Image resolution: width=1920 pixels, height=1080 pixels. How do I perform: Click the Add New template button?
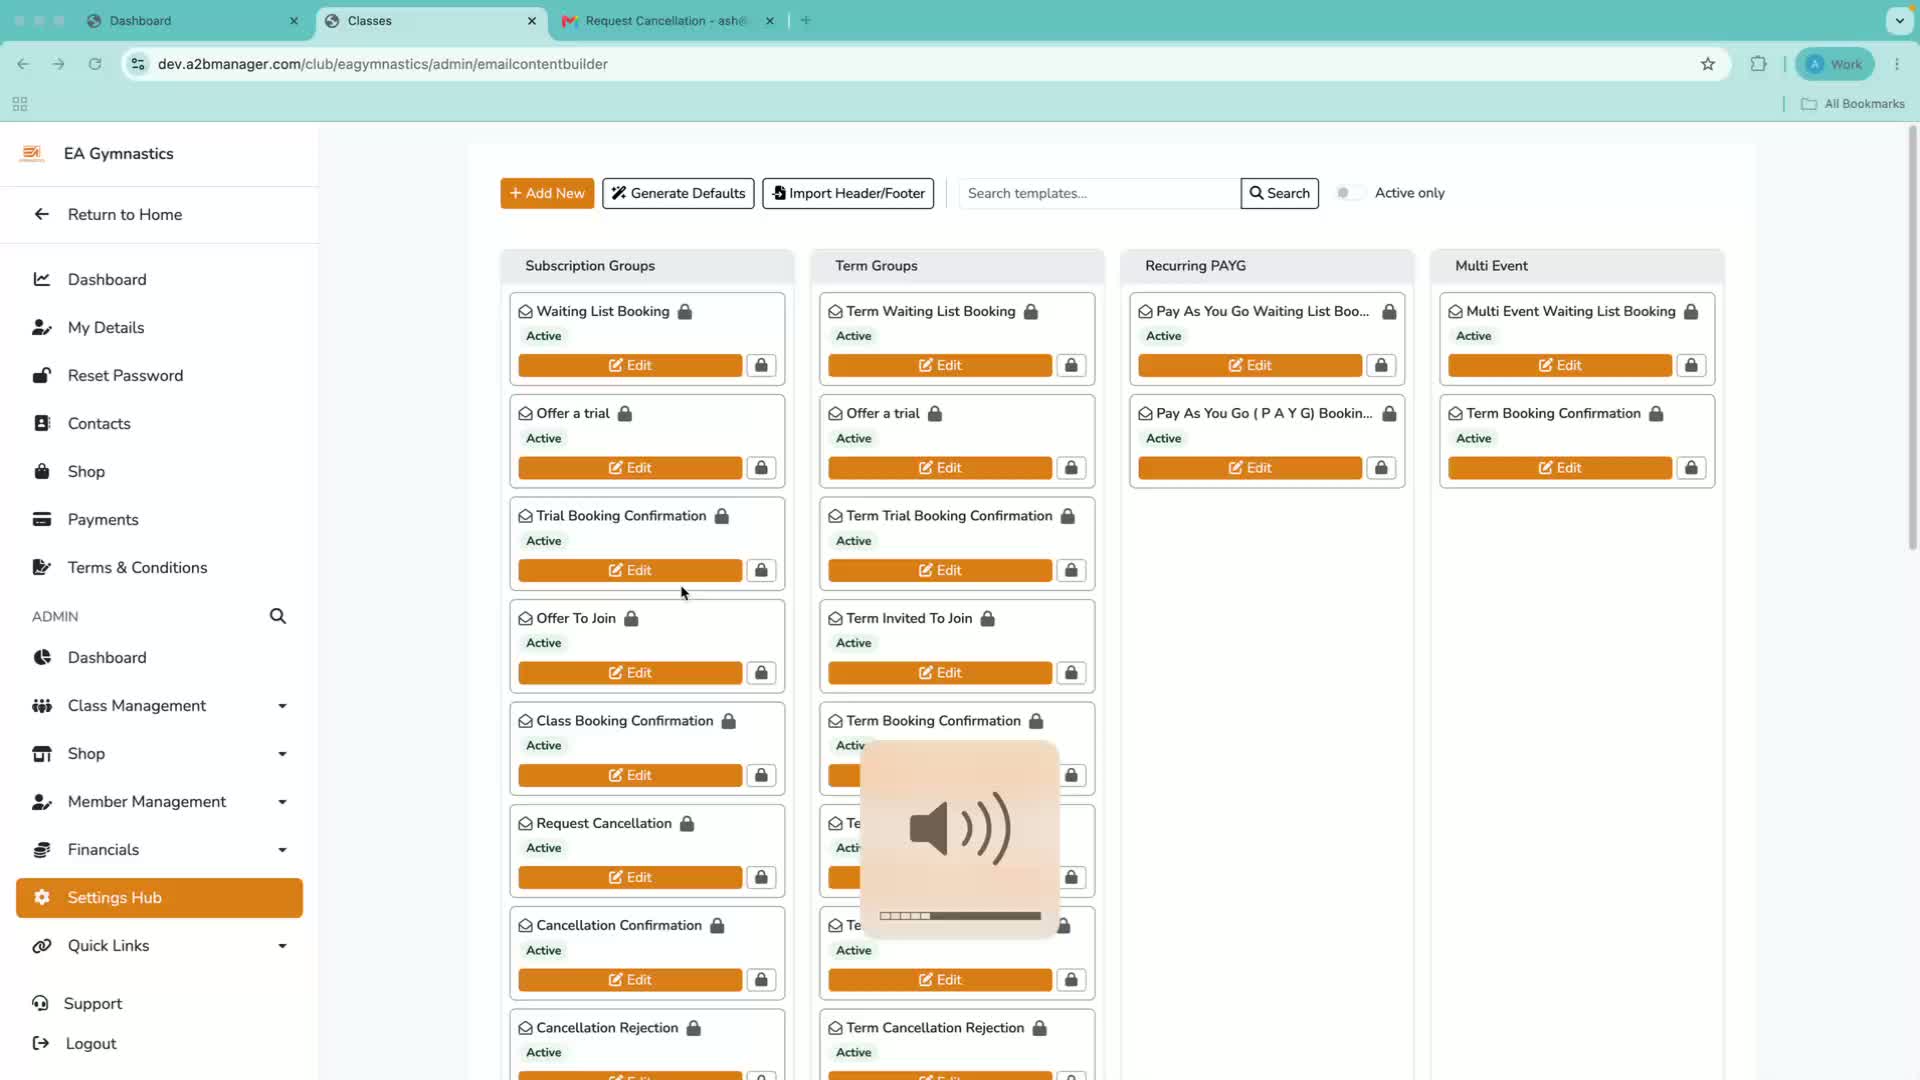point(547,193)
